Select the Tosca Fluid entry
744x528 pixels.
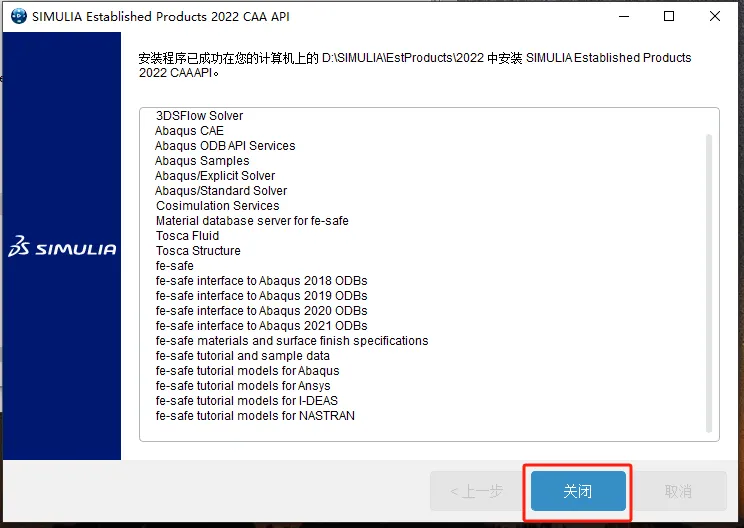[187, 236]
